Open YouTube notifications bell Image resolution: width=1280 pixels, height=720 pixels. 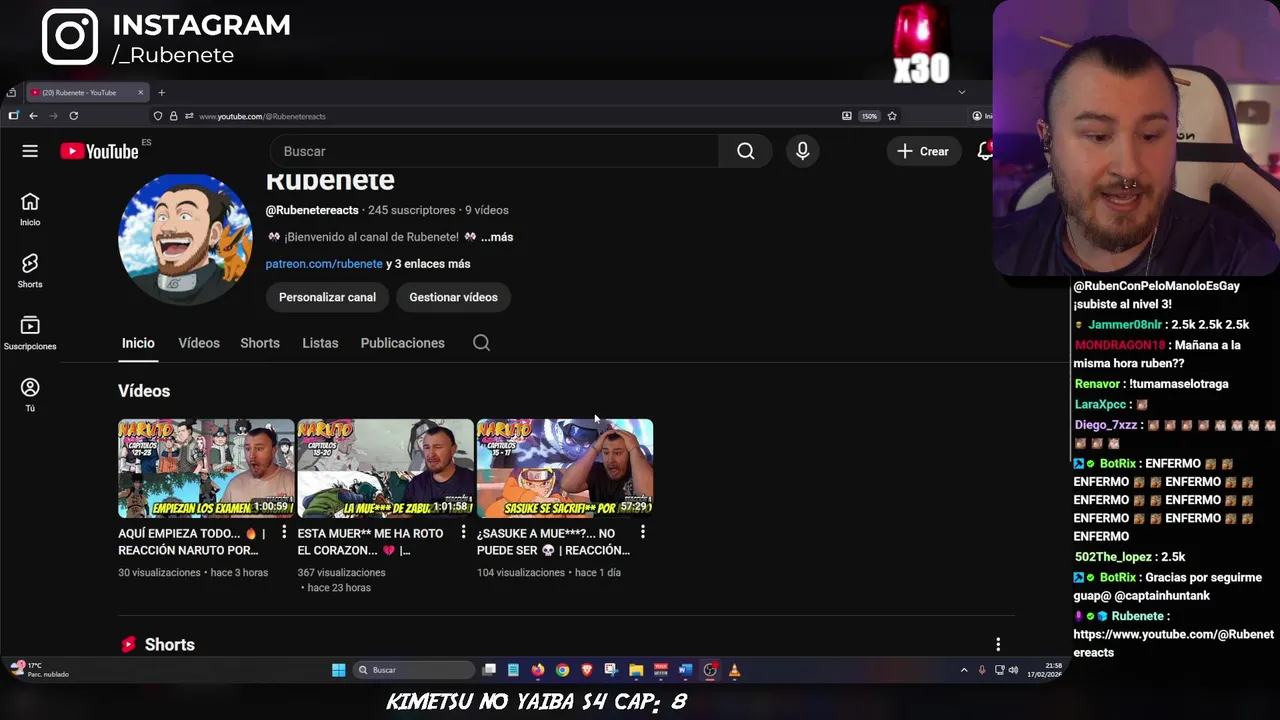point(985,151)
